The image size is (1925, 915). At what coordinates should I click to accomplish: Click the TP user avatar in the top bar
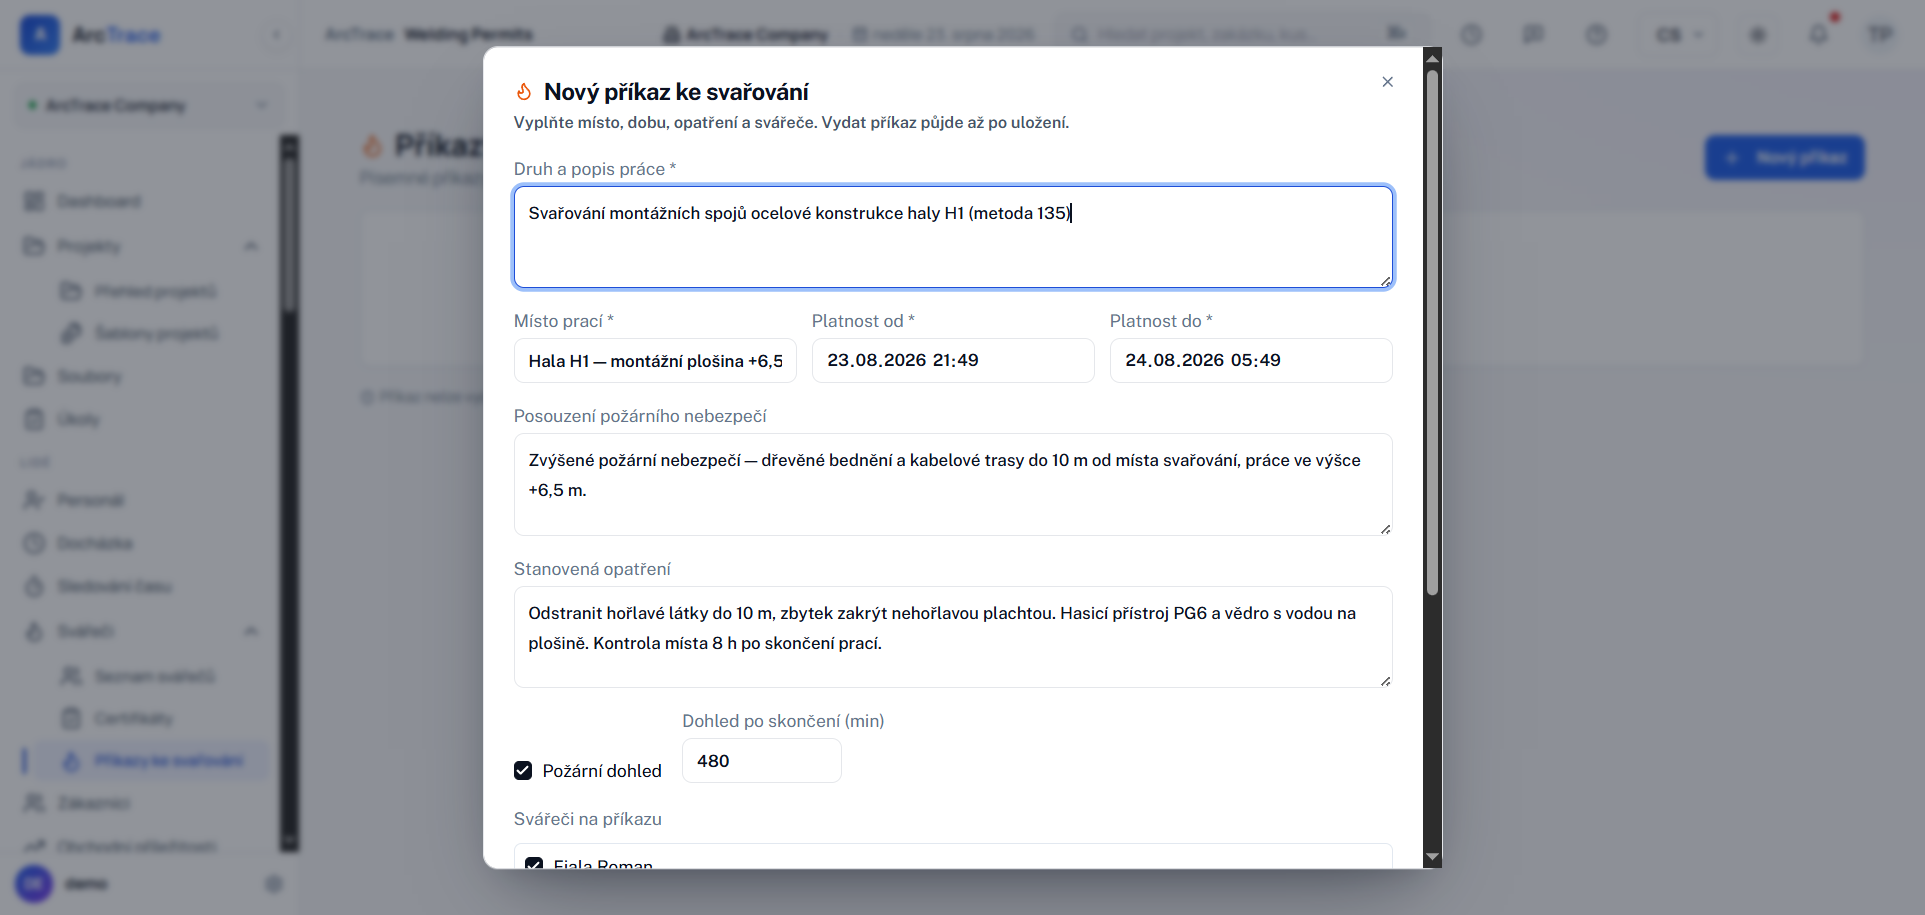coord(1880,35)
